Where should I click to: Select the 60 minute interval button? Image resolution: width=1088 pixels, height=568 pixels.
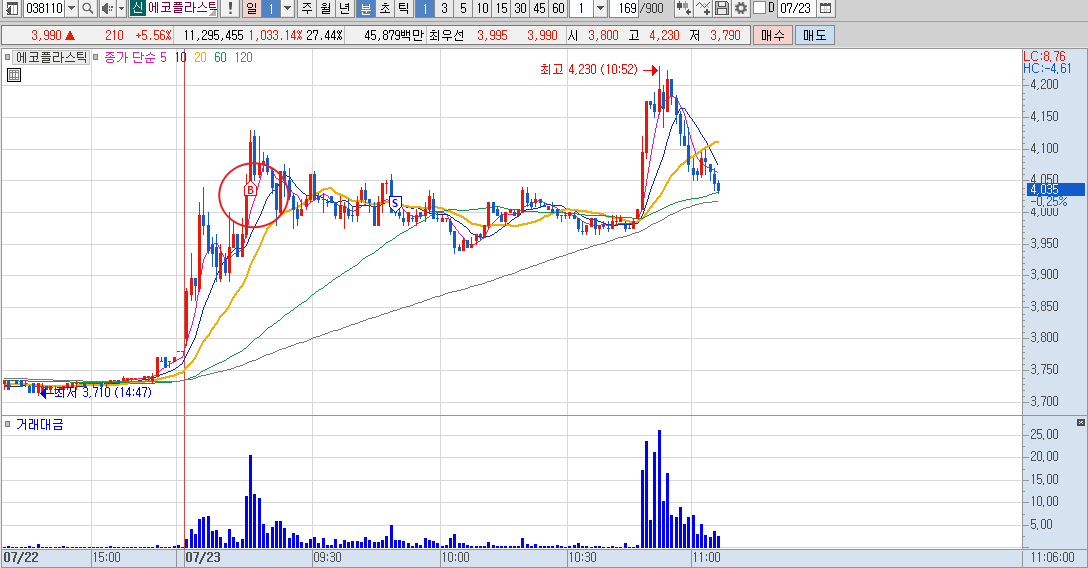(x=559, y=8)
